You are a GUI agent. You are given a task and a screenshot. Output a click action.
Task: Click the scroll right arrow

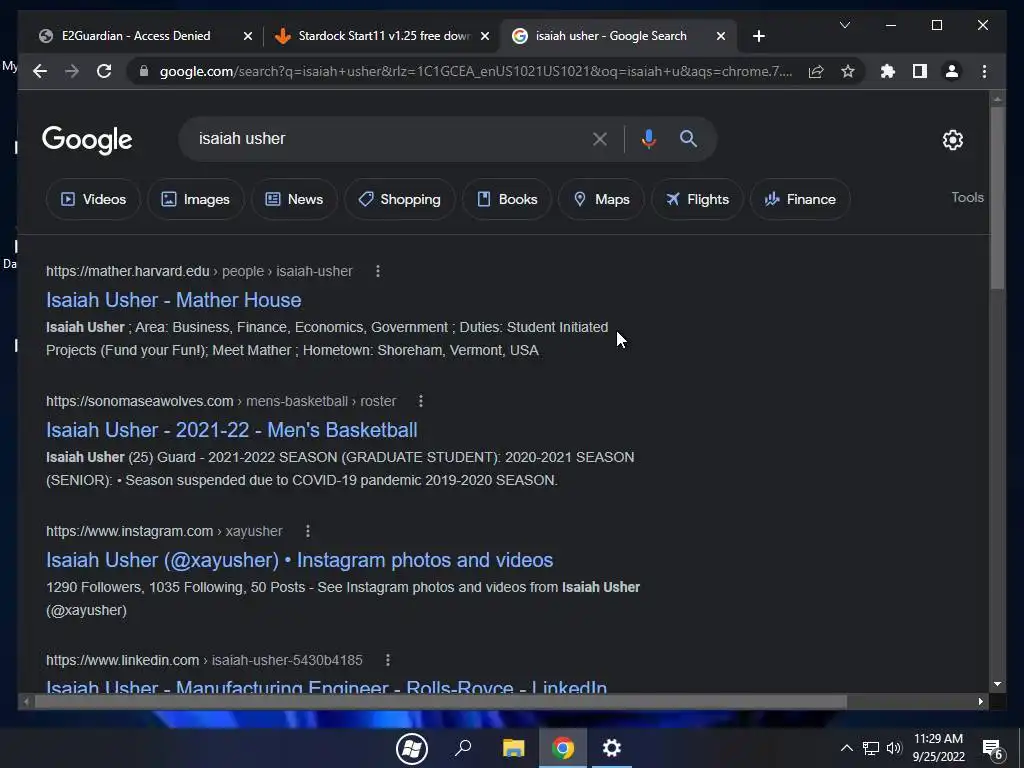tap(980, 701)
